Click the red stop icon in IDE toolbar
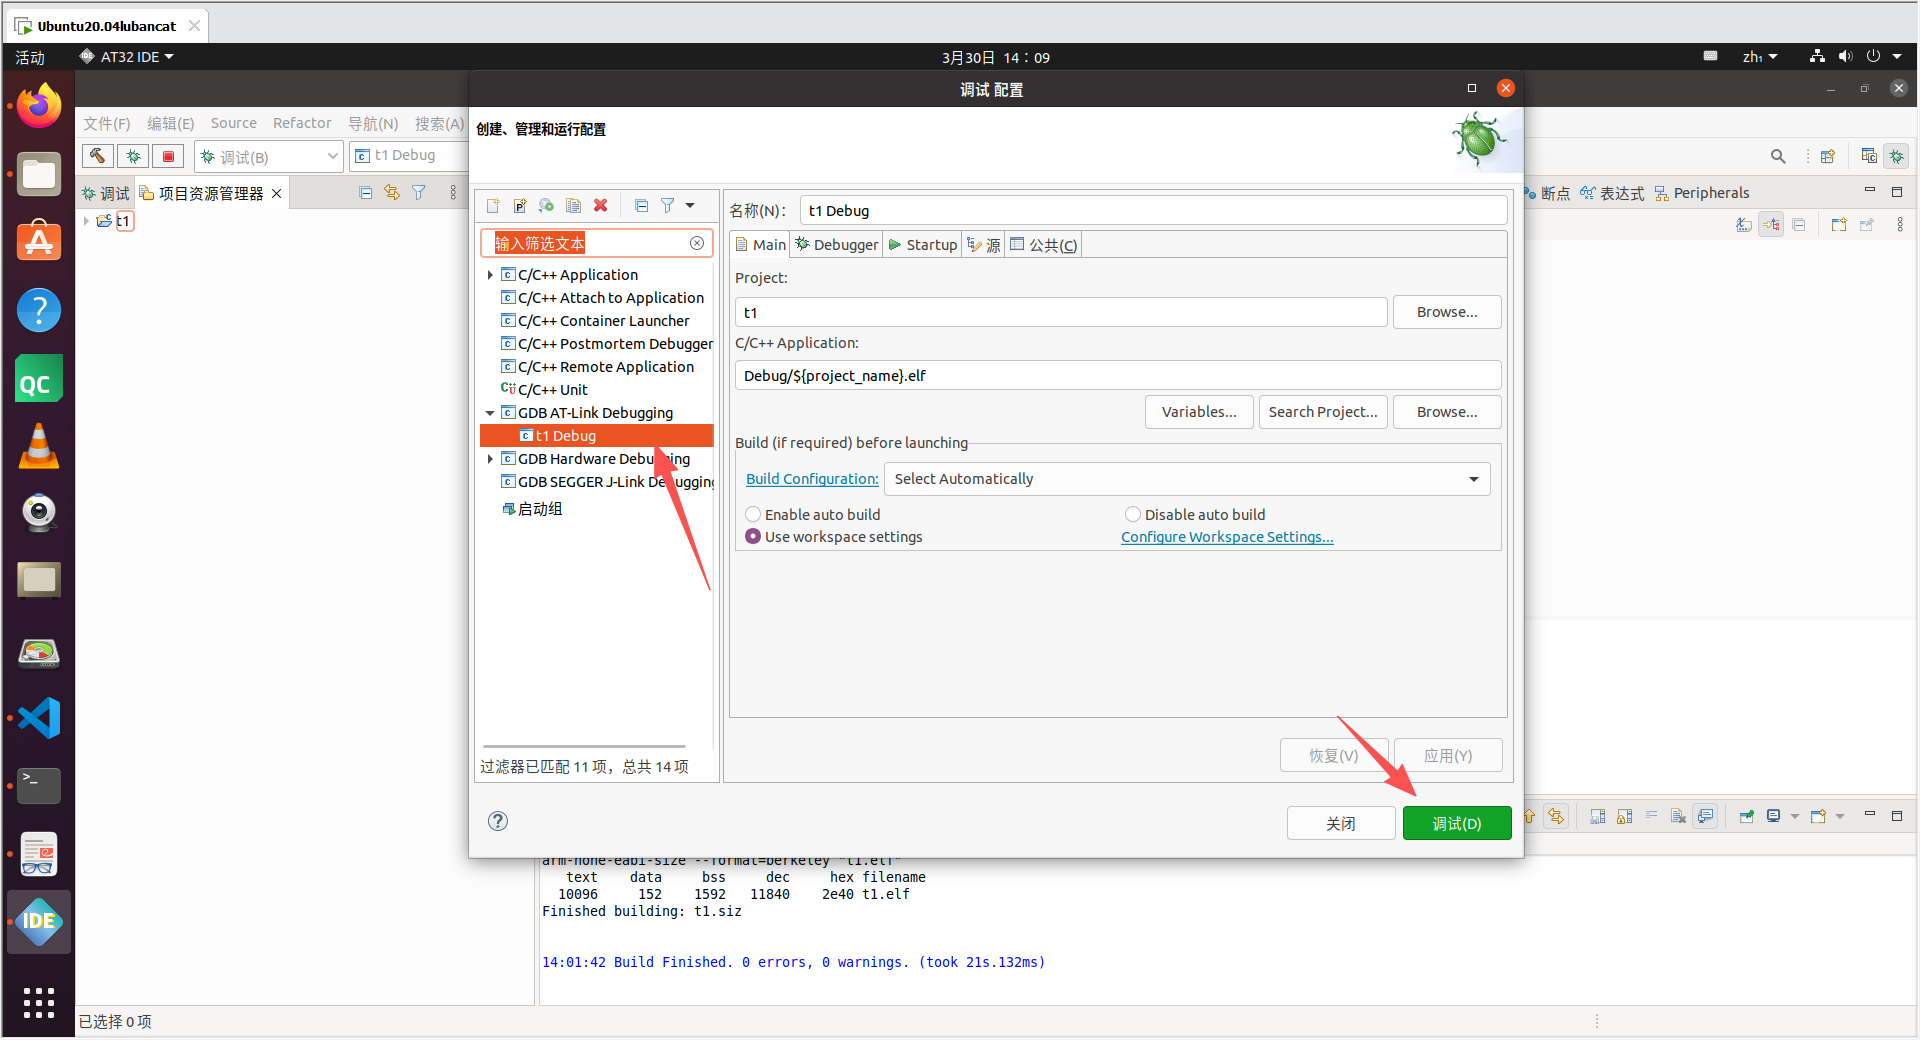Image resolution: width=1920 pixels, height=1040 pixels. click(168, 156)
